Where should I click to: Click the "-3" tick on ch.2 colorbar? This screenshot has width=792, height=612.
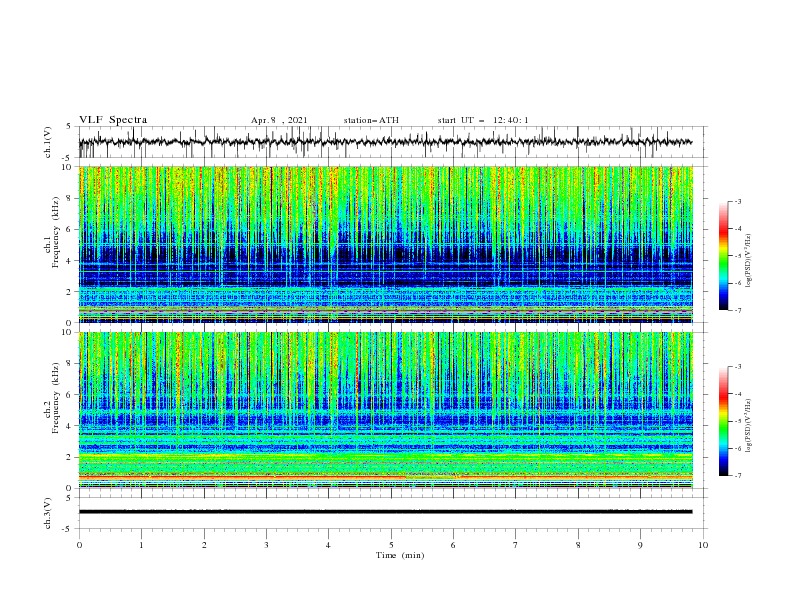[x=737, y=367]
